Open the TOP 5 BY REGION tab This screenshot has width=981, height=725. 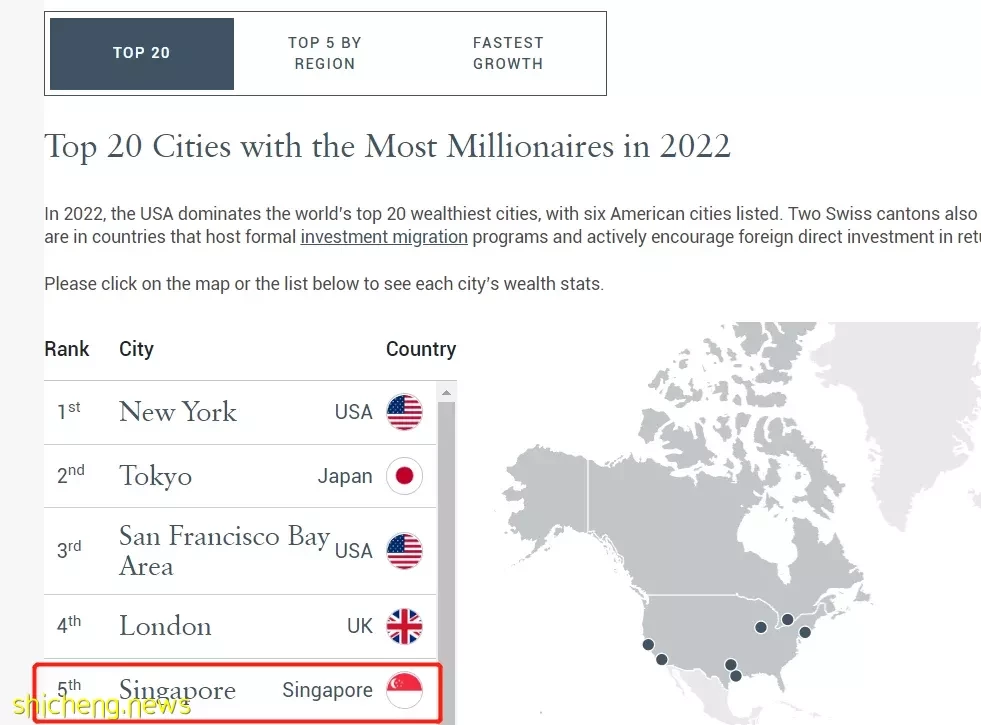pyautogui.click(x=325, y=53)
